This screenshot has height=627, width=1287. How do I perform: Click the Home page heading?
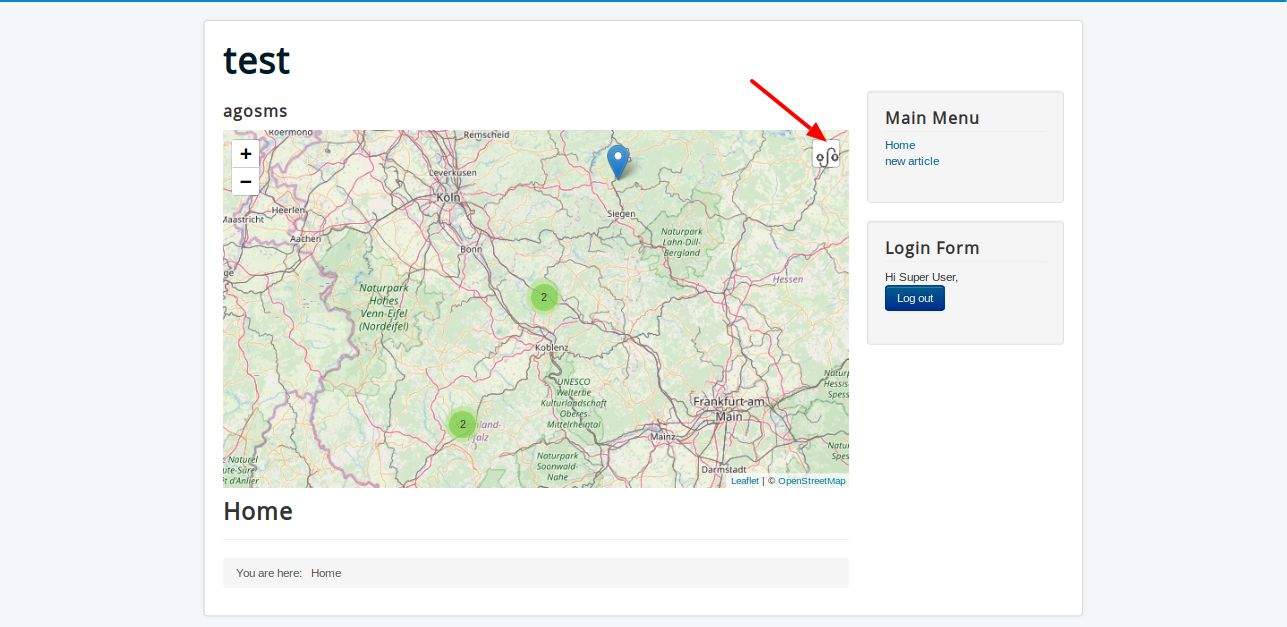[258, 511]
